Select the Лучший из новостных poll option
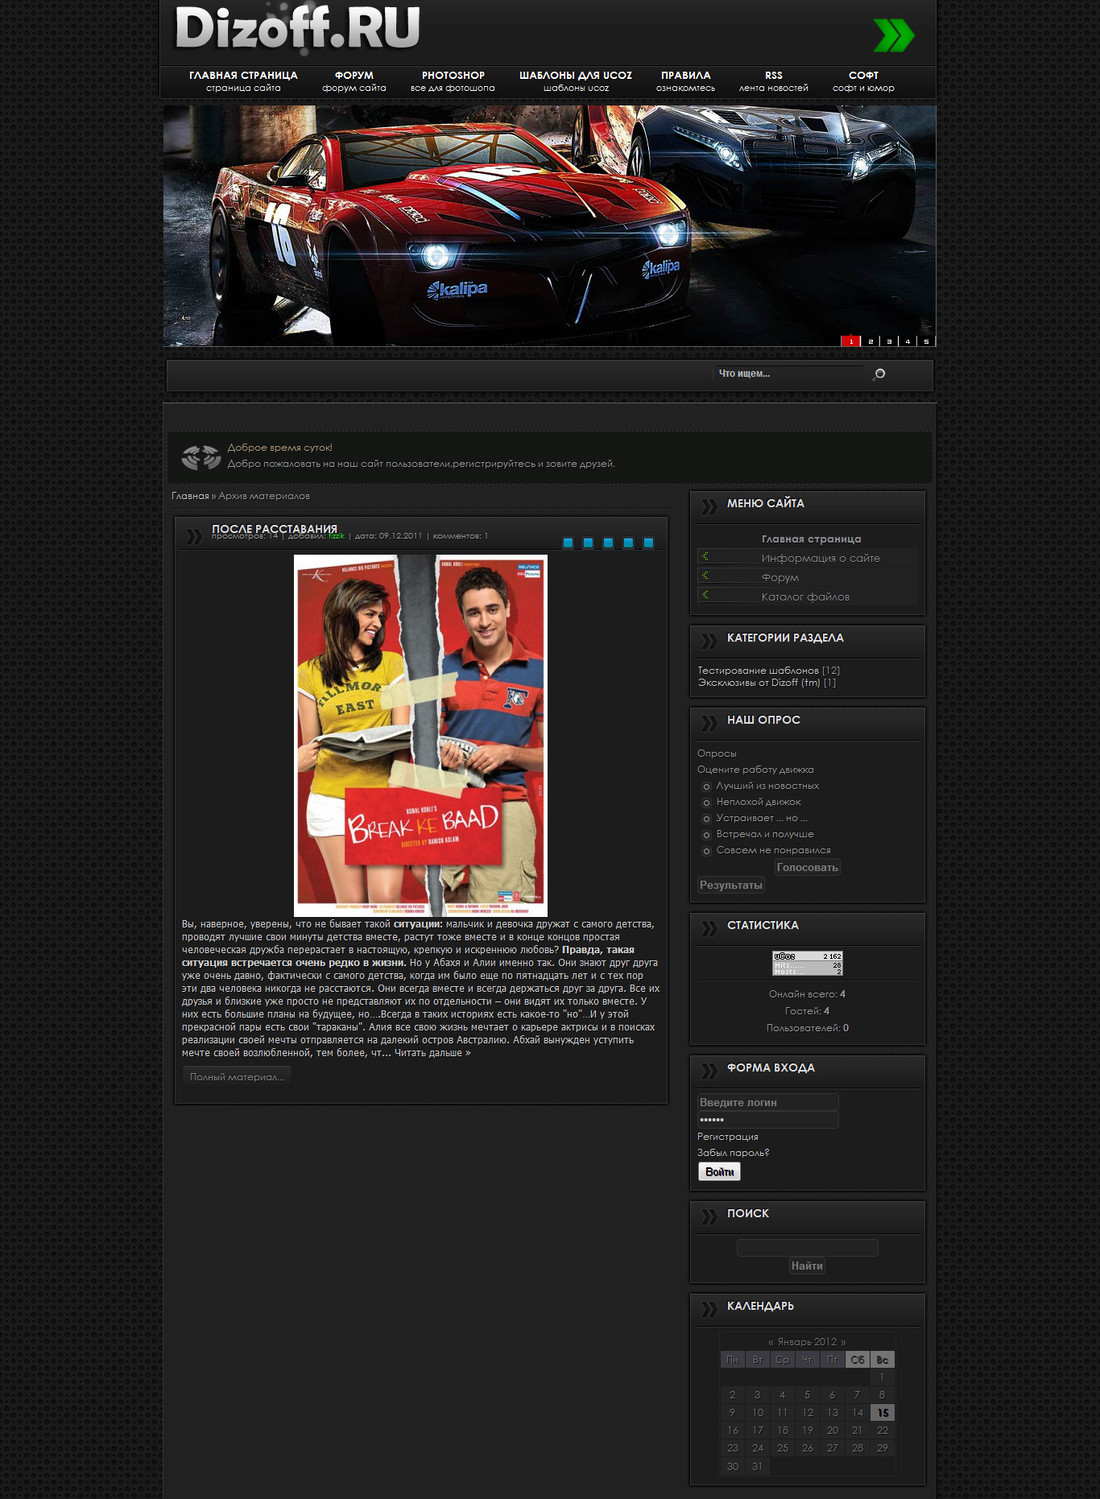1100x1499 pixels. pyautogui.click(x=709, y=786)
